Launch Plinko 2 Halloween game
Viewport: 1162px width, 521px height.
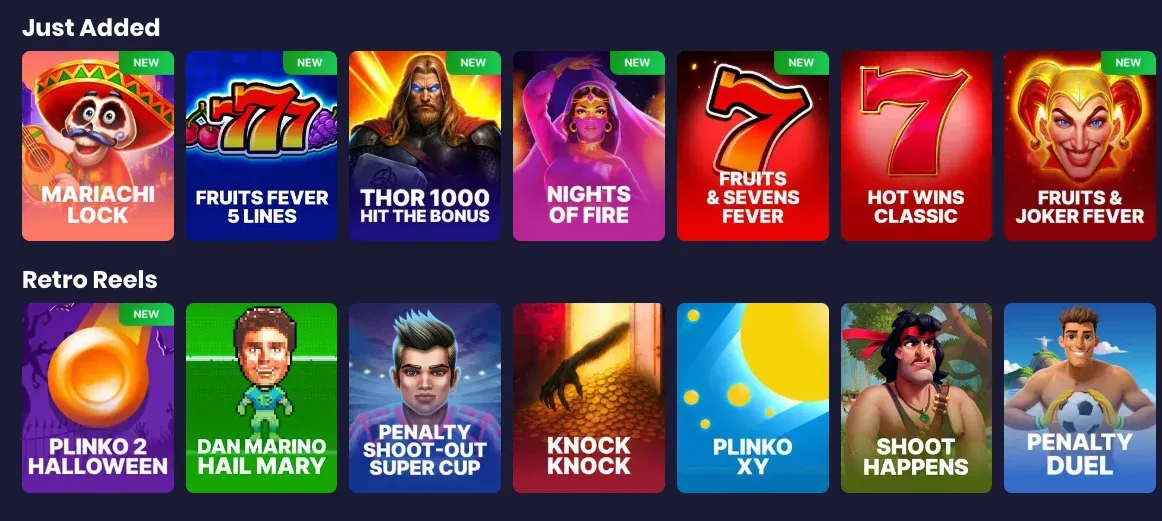[98, 398]
